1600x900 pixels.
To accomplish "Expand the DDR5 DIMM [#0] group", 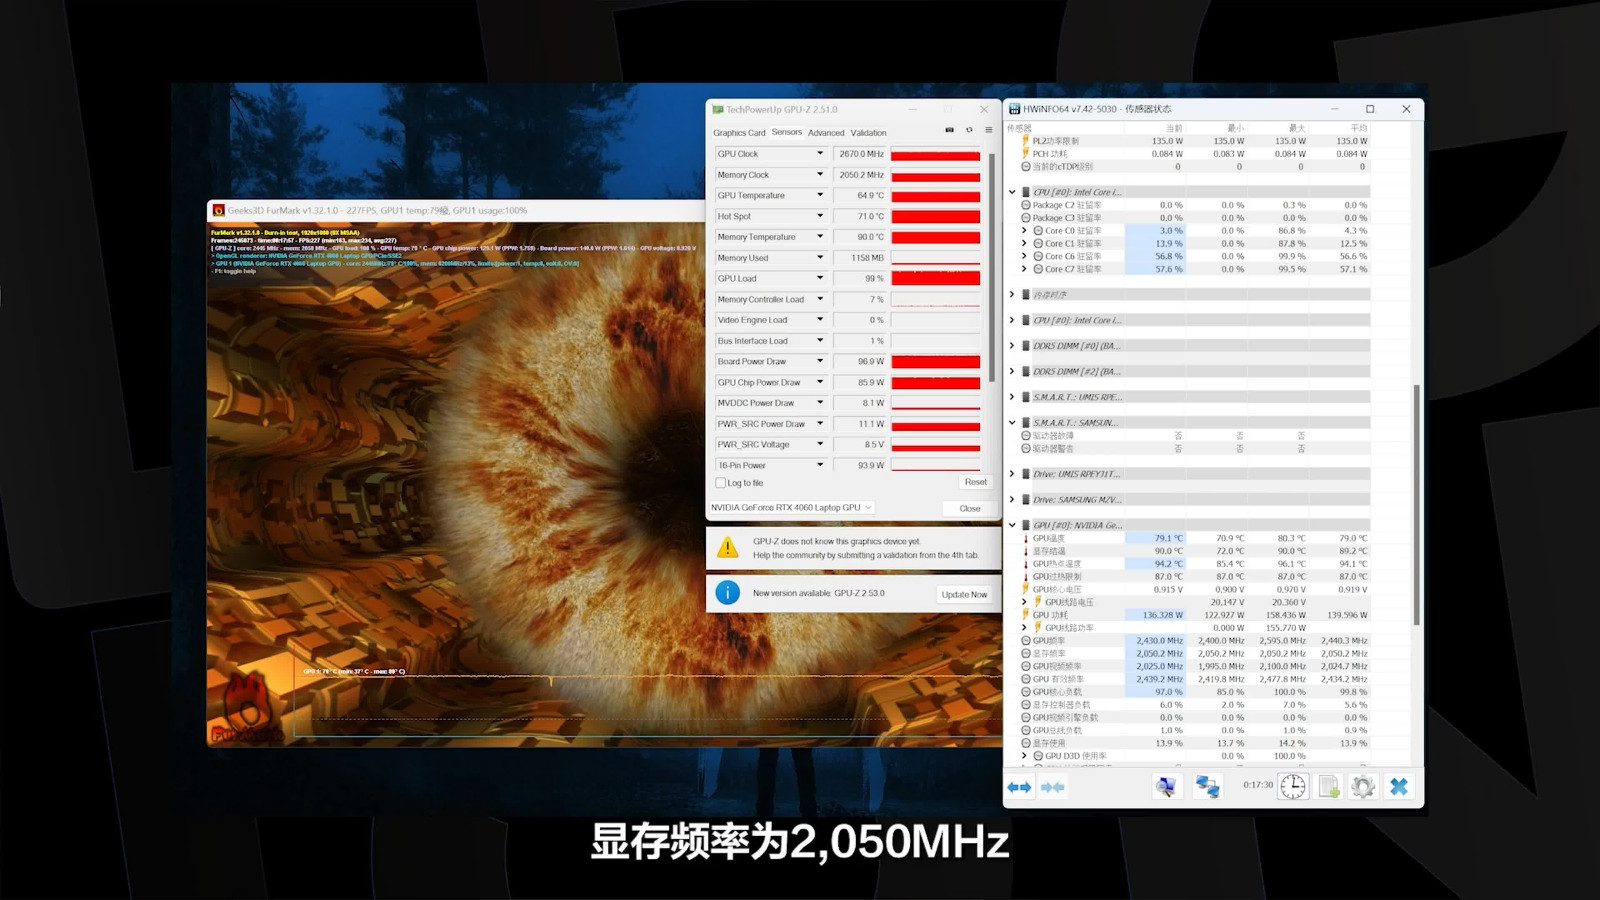I will 1012,346.
